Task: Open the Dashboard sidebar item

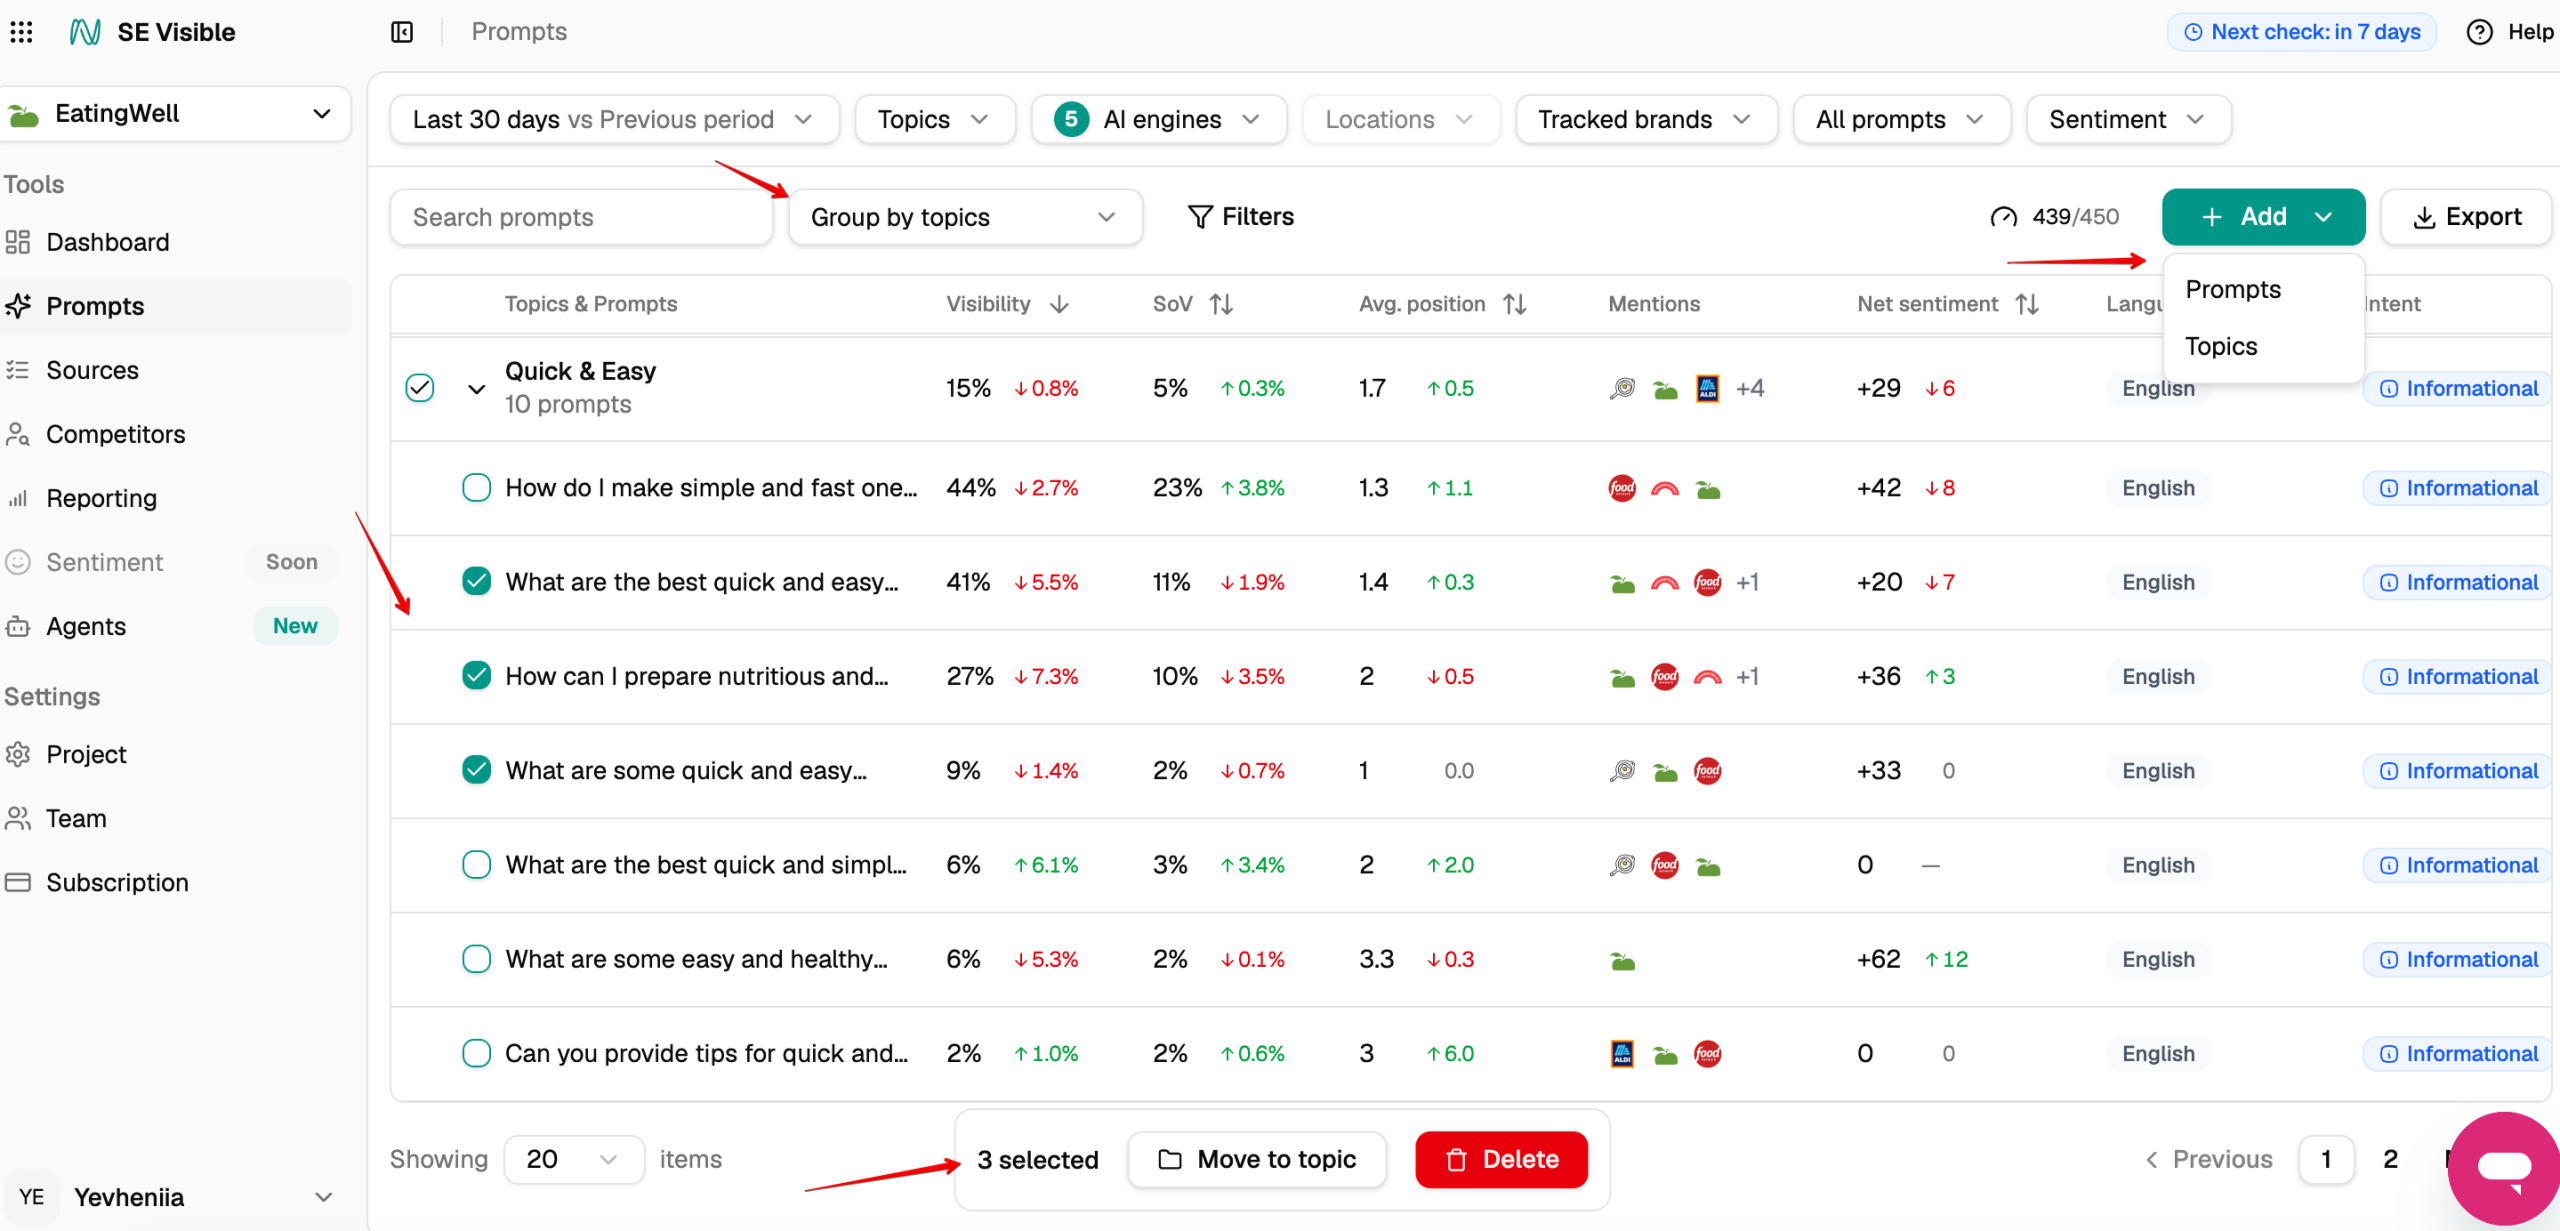Action: pyautogui.click(x=176, y=242)
